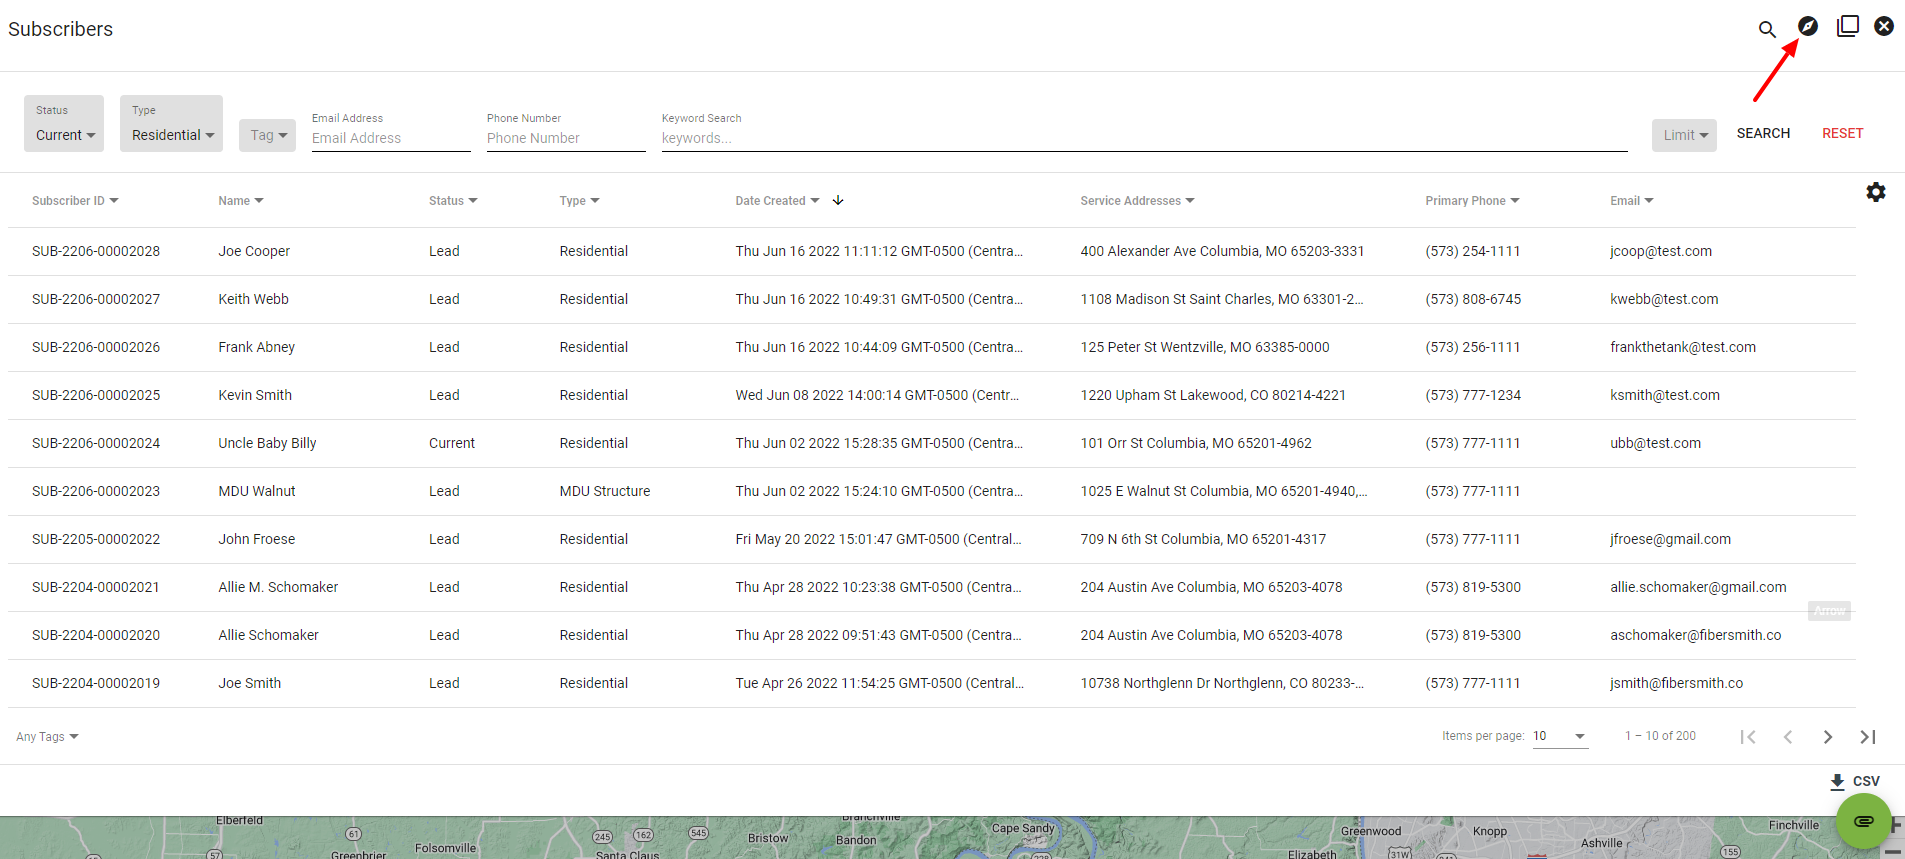1905x859 pixels.
Task: Open Date Created column menu
Action: [777, 201]
